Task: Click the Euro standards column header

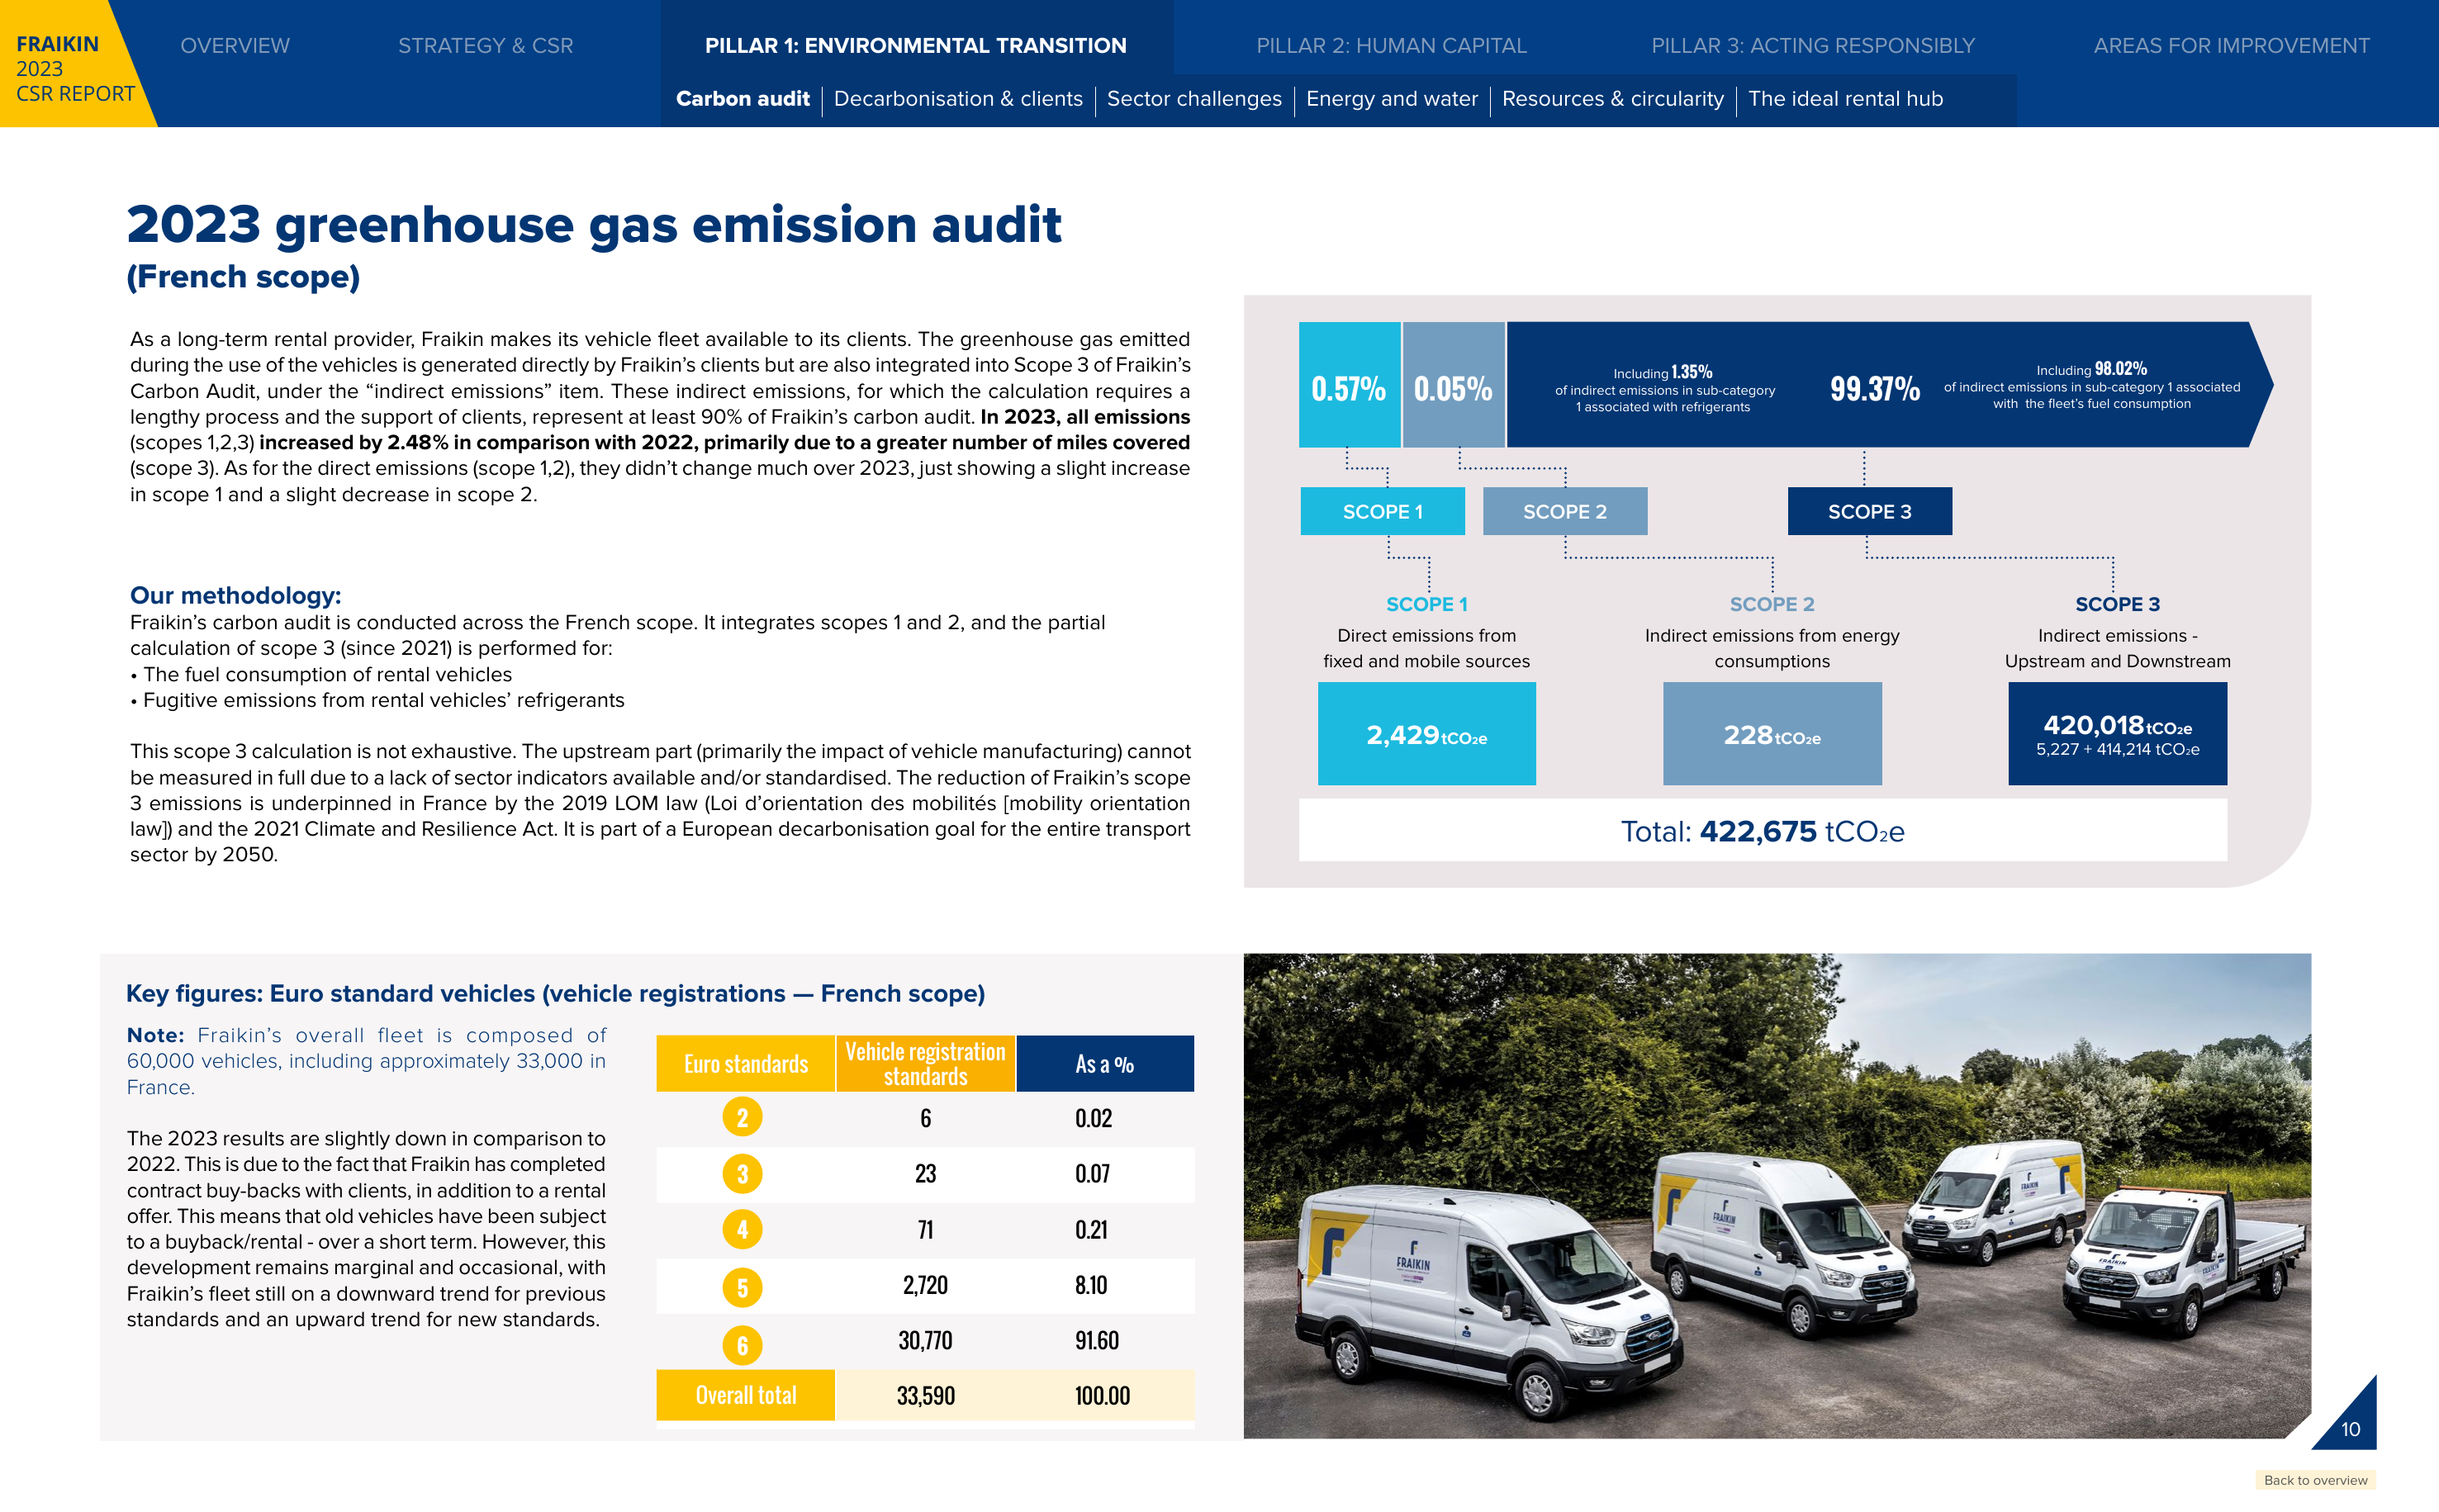Action: 745,1063
